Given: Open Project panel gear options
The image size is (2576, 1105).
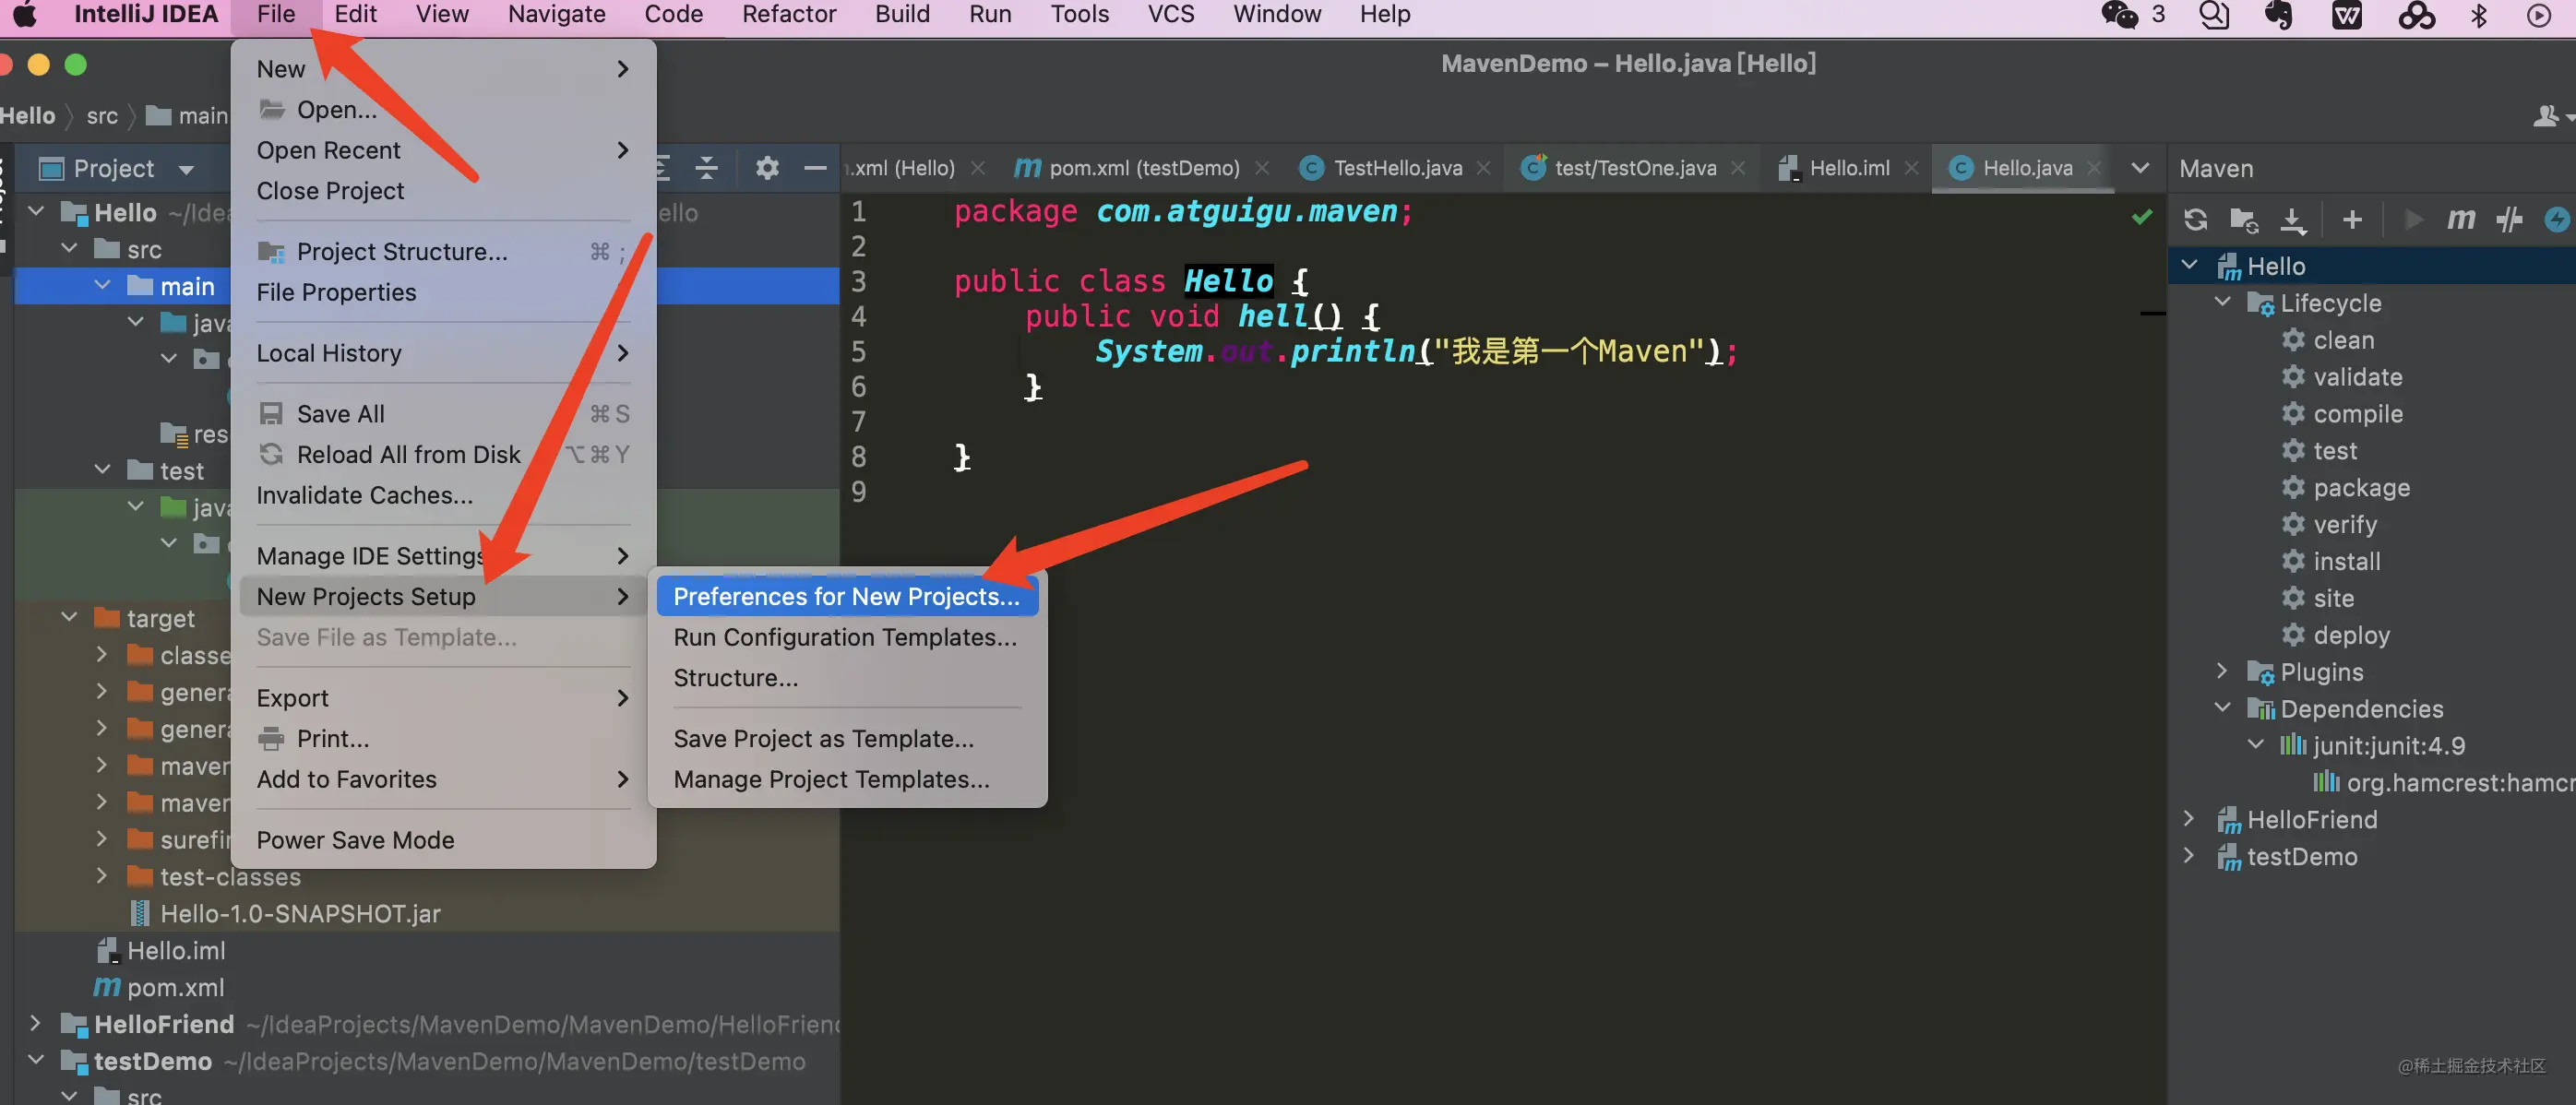Looking at the screenshot, I should click(x=767, y=168).
